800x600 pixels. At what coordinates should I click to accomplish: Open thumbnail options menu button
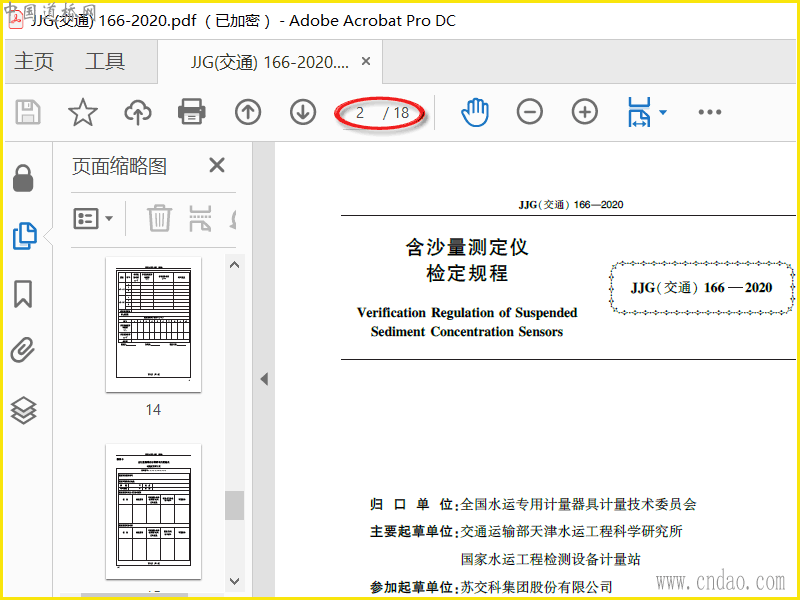tap(93, 219)
